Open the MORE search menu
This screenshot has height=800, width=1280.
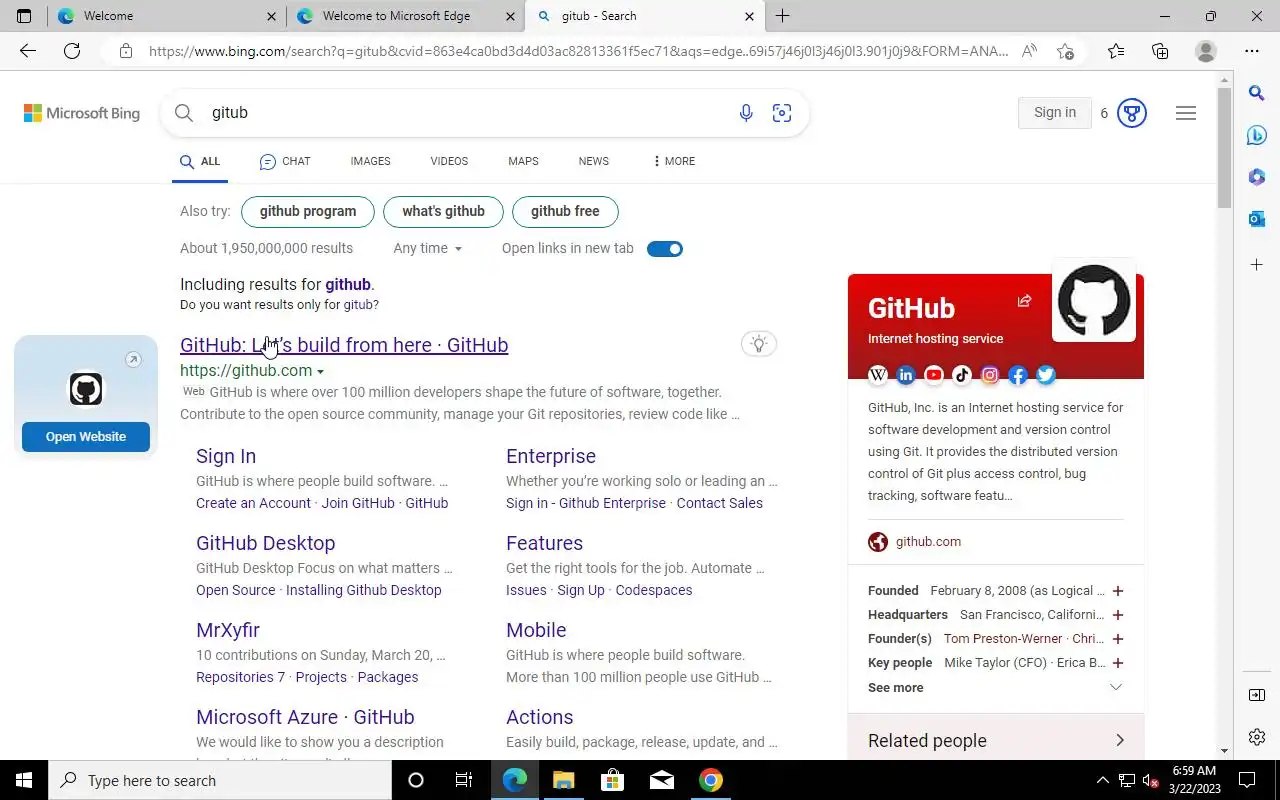click(x=673, y=161)
